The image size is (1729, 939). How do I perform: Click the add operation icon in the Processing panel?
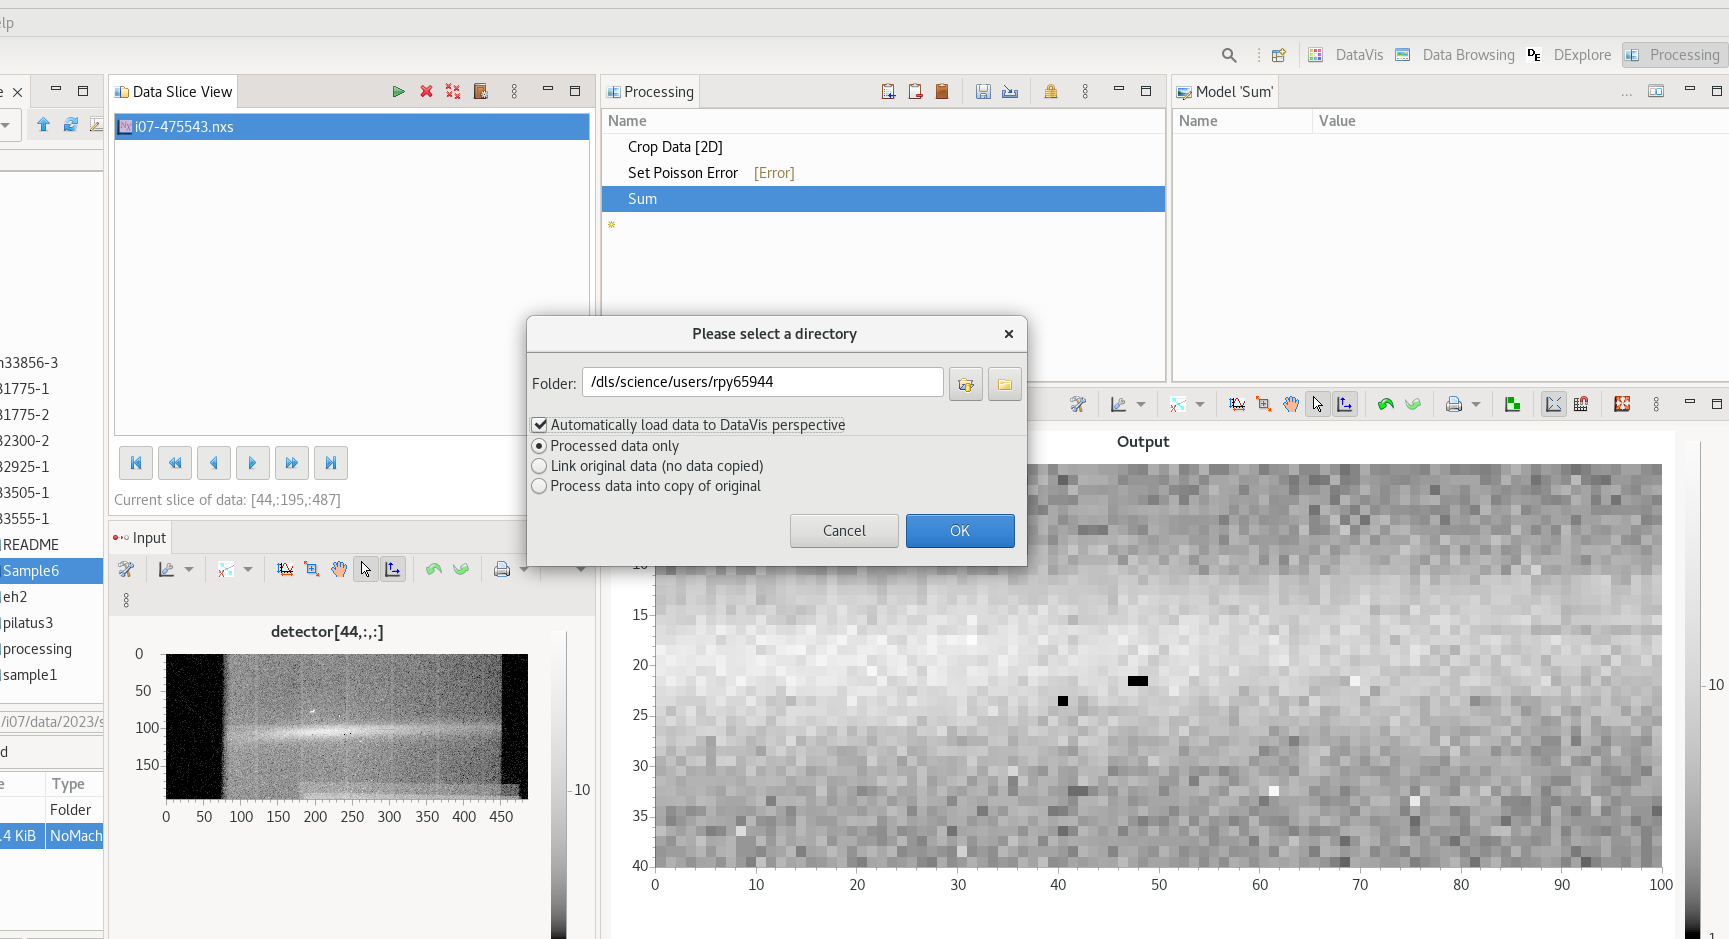click(x=888, y=92)
